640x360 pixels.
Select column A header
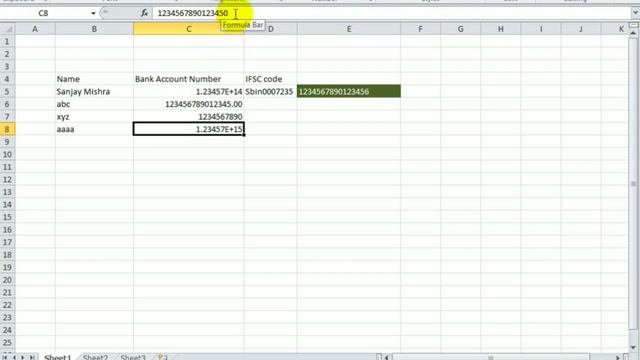35,29
